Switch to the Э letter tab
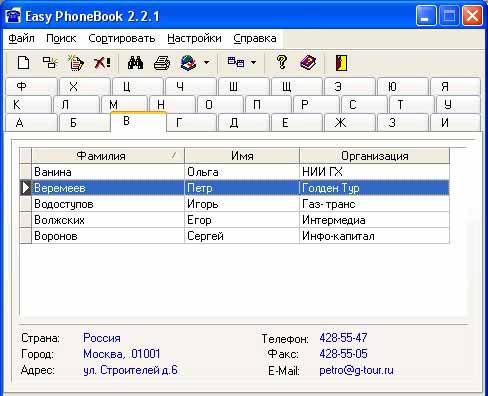Screen dimensions: 488x396 tap(350, 87)
